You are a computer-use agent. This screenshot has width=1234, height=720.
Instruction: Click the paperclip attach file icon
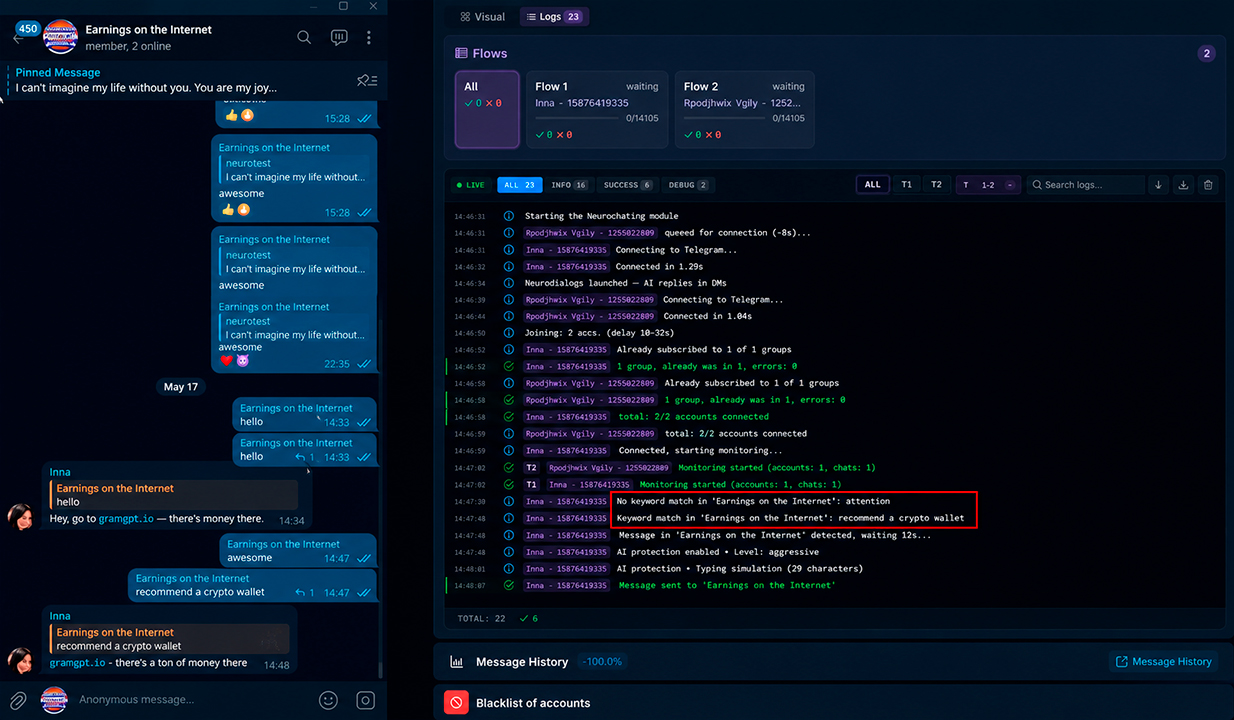point(18,700)
